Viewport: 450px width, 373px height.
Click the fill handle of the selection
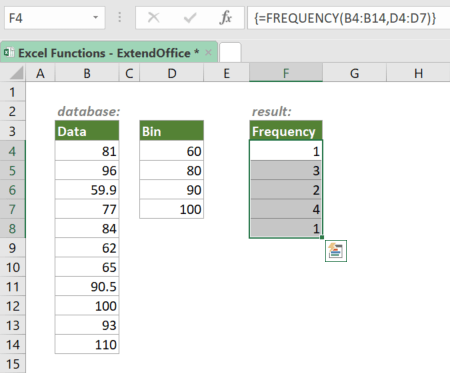322,237
